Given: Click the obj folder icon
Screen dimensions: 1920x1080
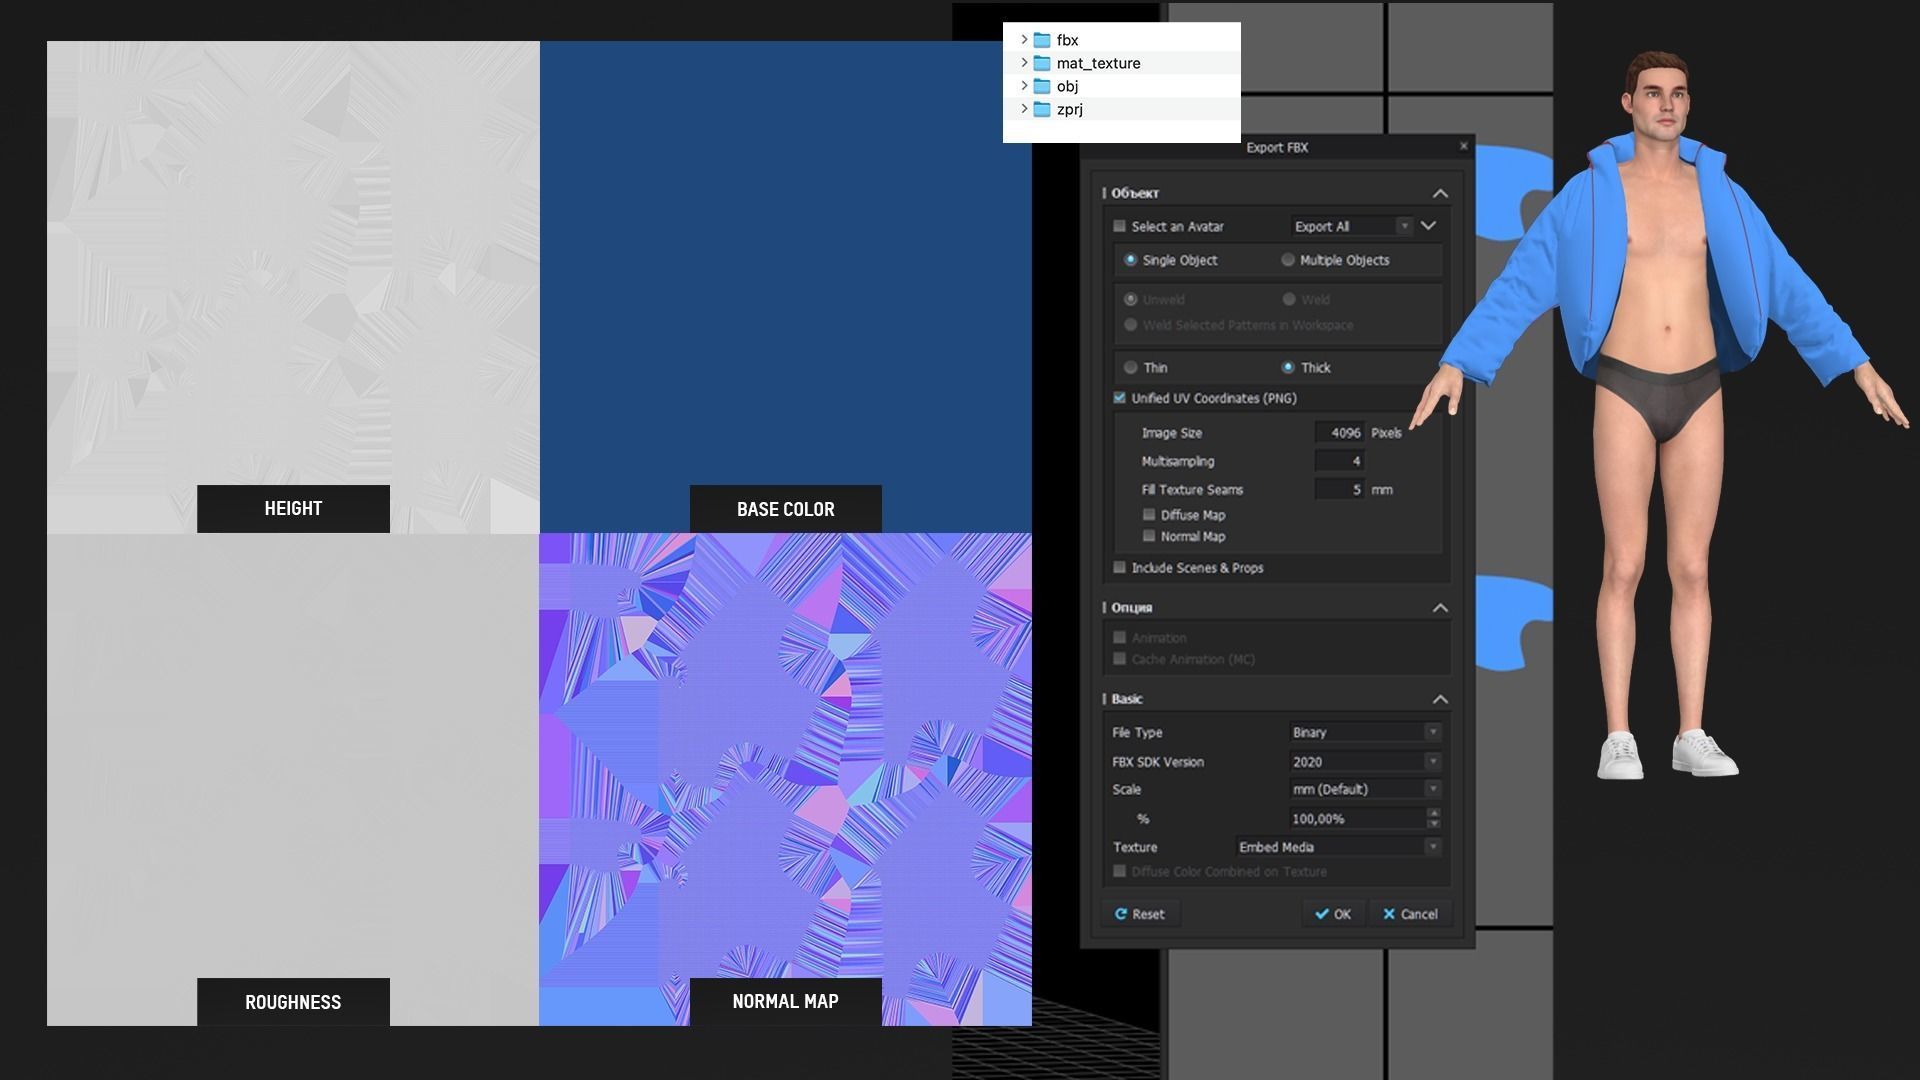Looking at the screenshot, I should 1042,86.
